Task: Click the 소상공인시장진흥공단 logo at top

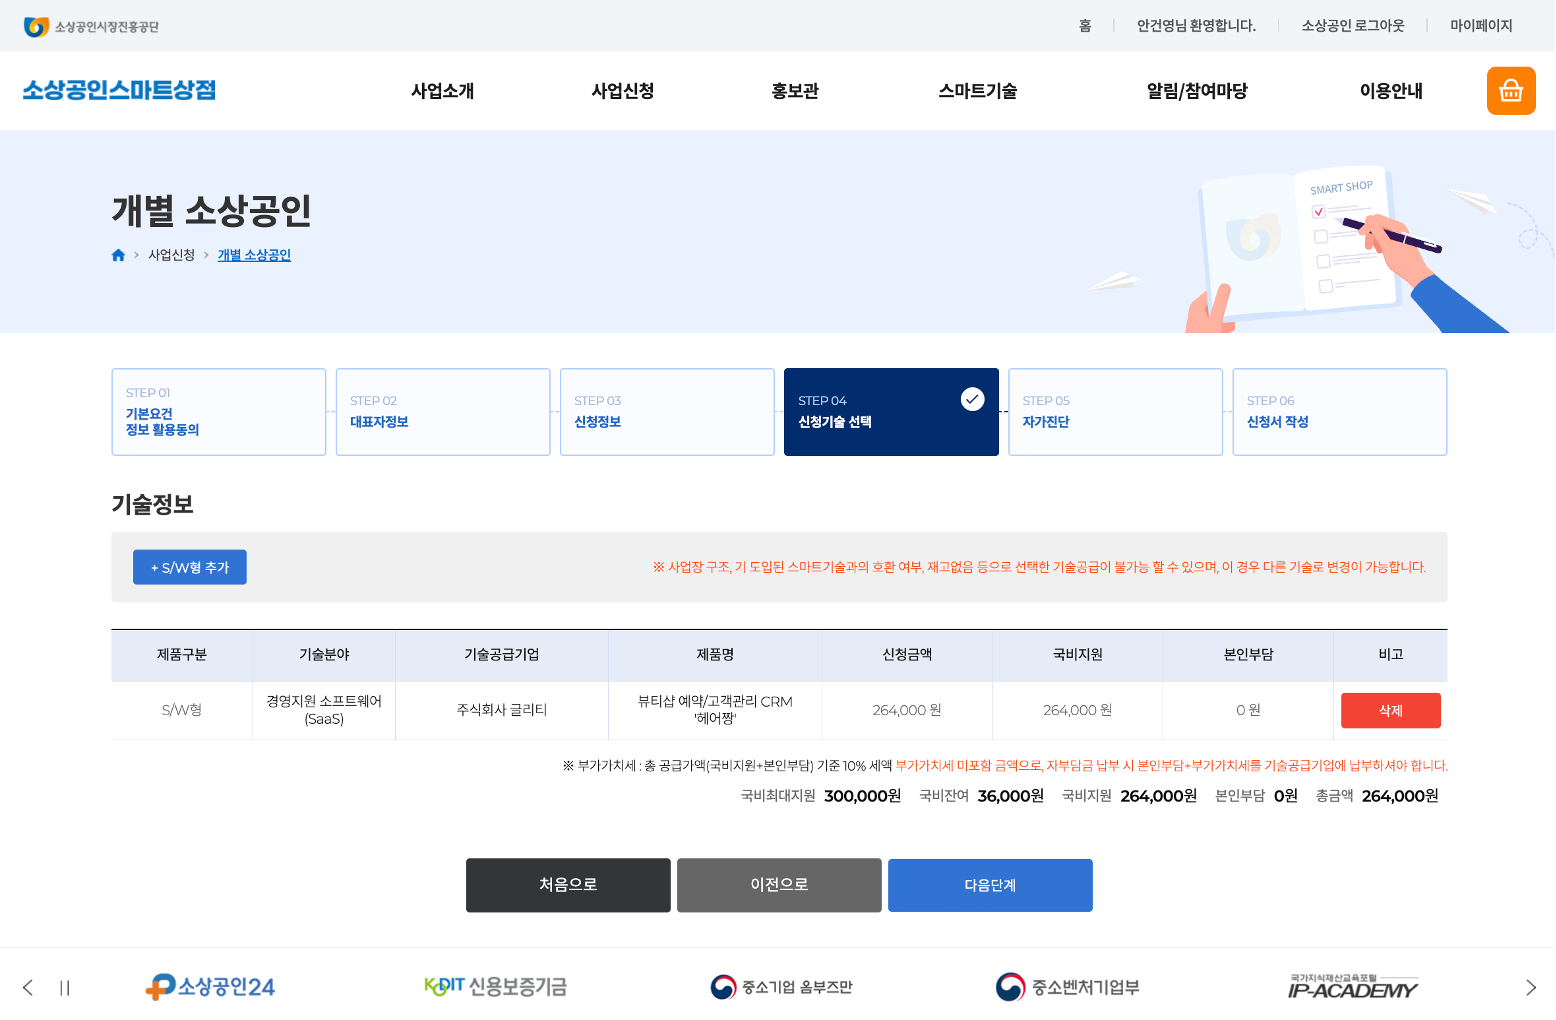Action: point(92,27)
